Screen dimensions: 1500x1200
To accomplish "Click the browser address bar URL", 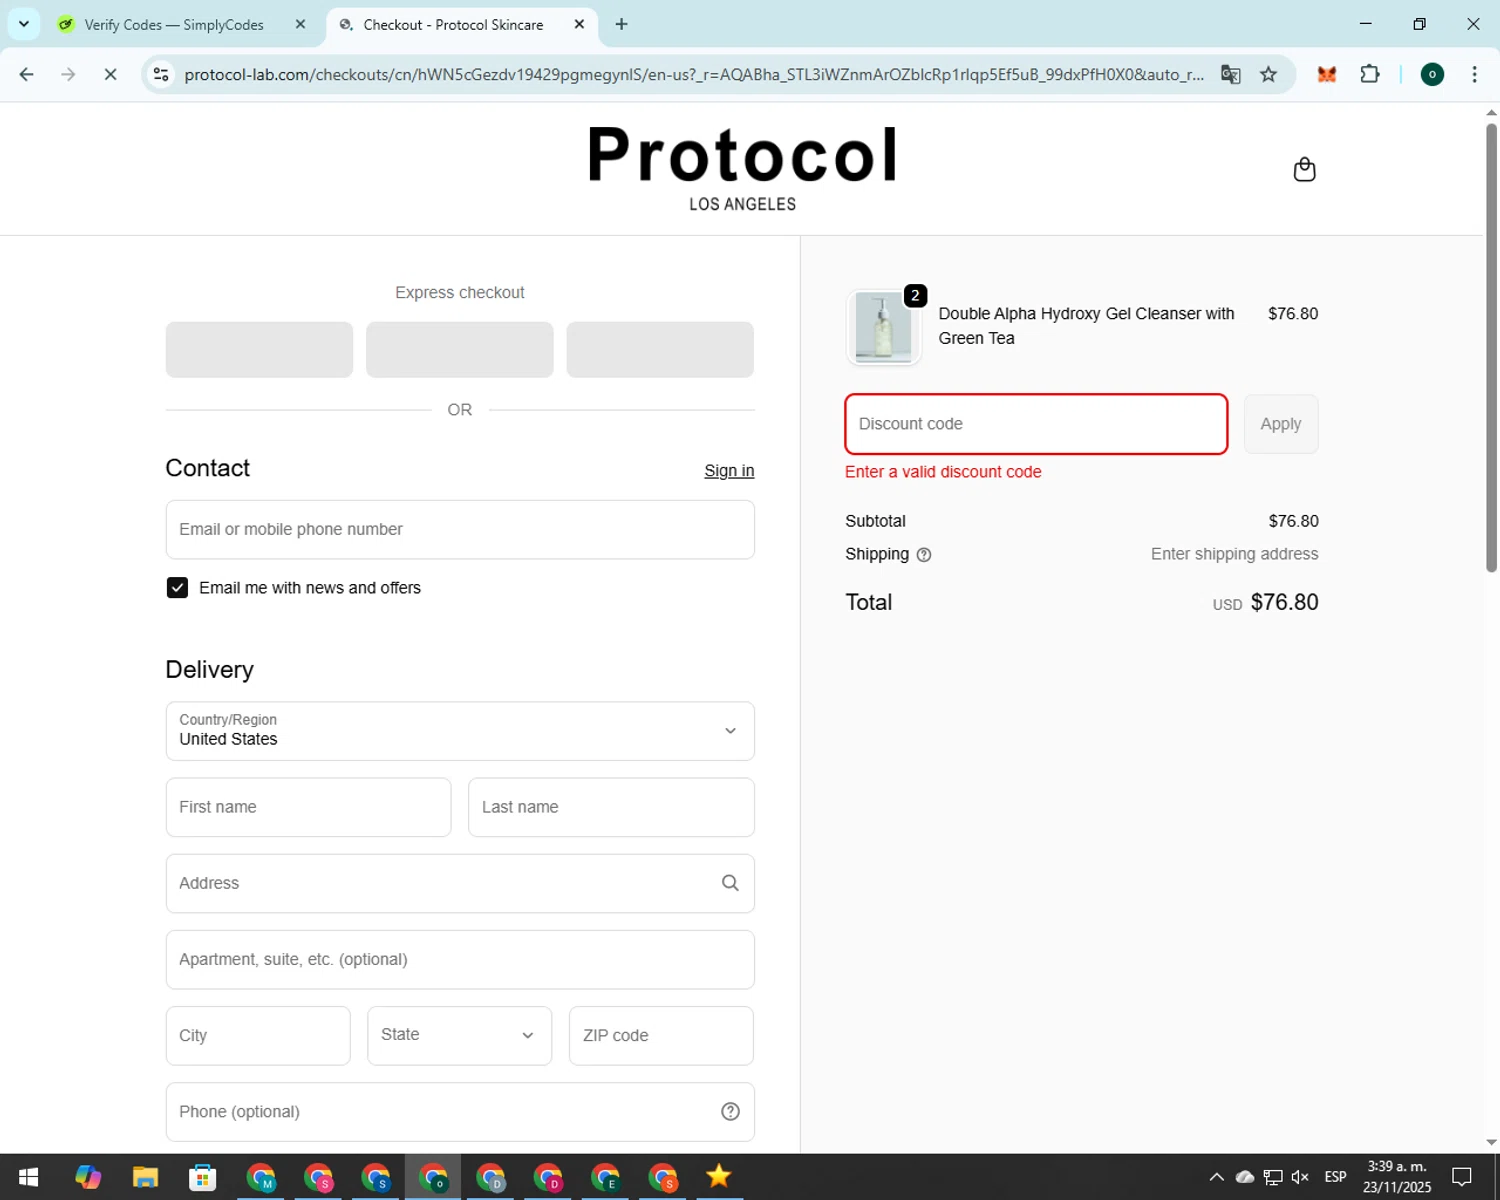I will tap(694, 74).
